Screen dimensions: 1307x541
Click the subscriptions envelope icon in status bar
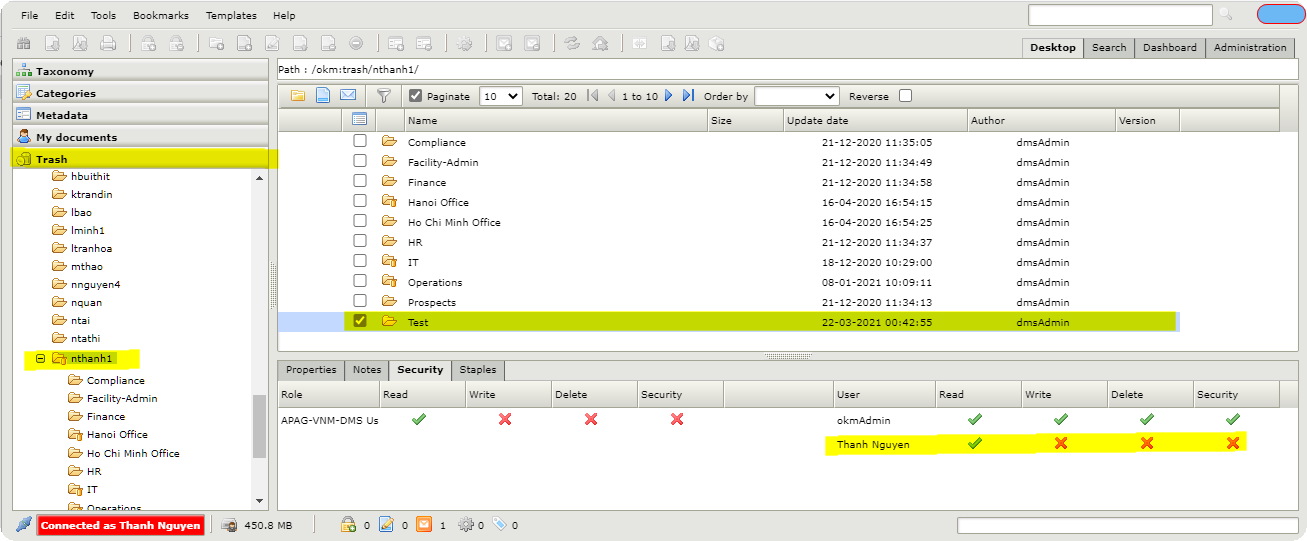424,525
